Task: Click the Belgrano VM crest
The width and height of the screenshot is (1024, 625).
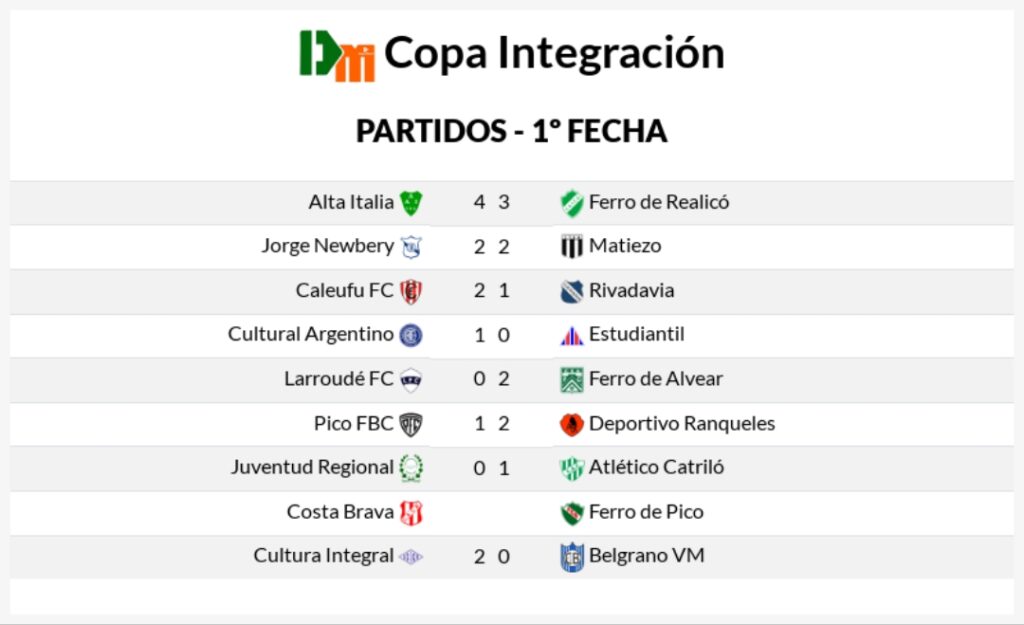Action: [572, 557]
